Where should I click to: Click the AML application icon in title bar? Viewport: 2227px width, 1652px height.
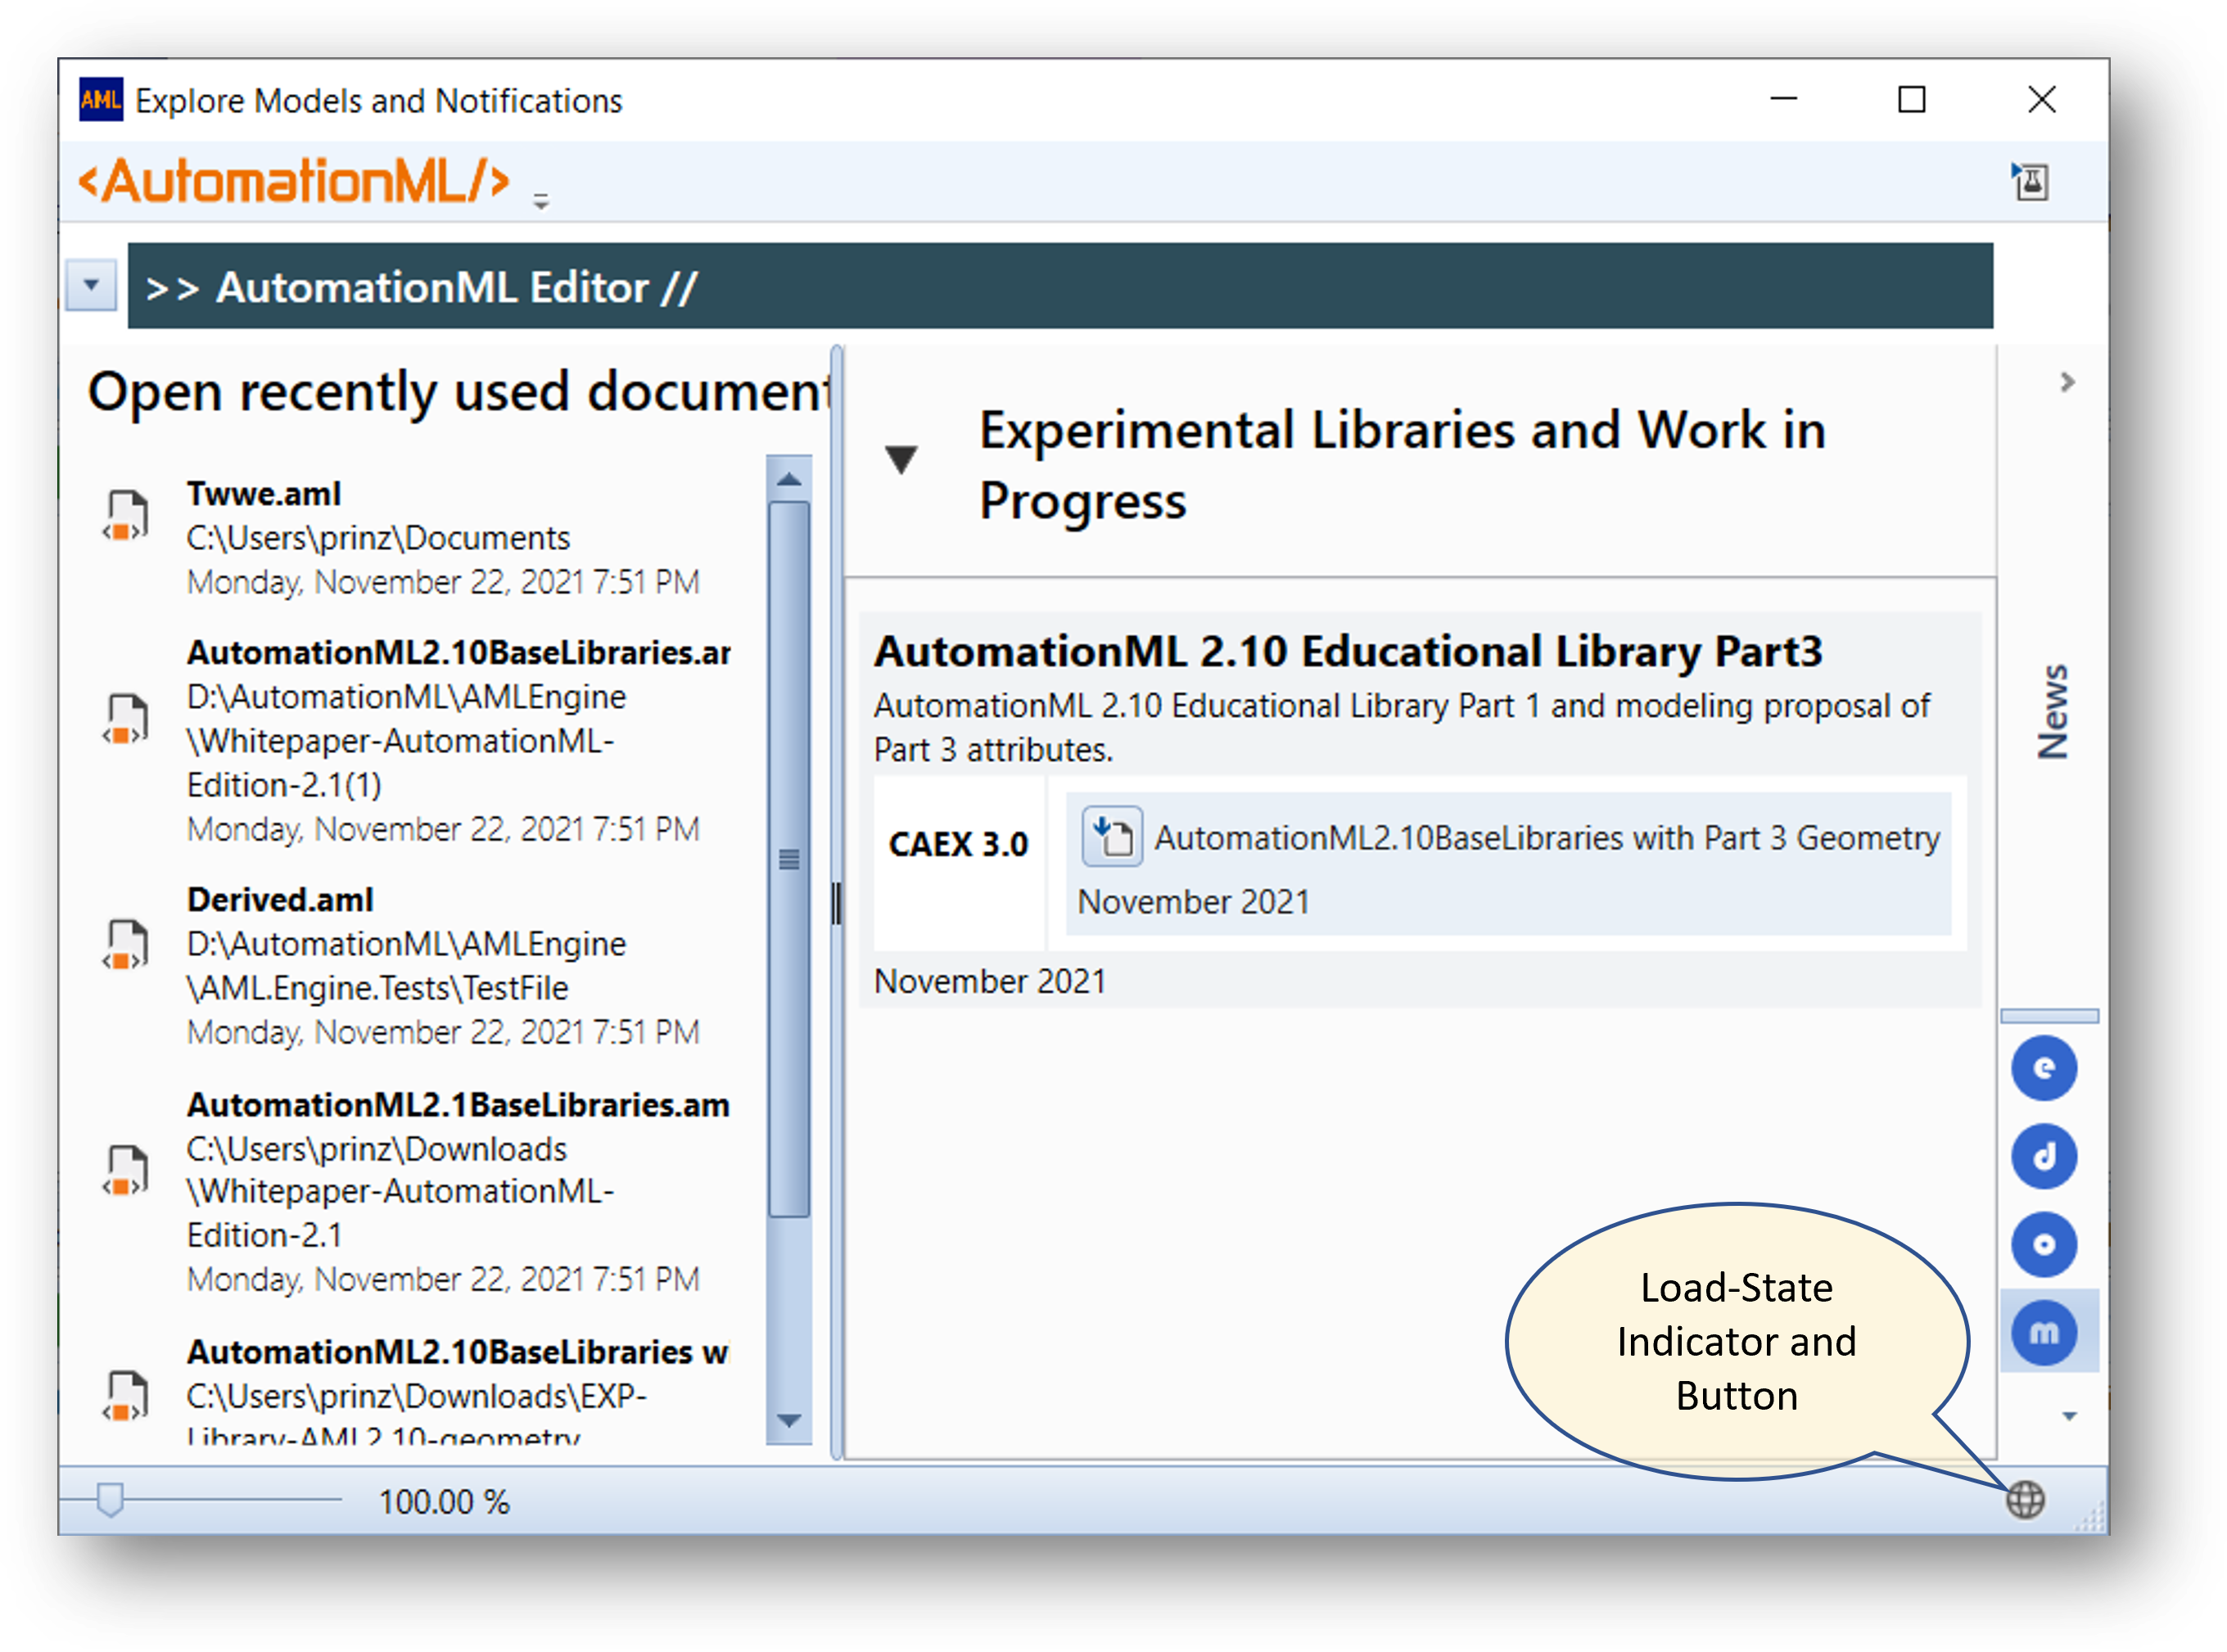point(101,100)
